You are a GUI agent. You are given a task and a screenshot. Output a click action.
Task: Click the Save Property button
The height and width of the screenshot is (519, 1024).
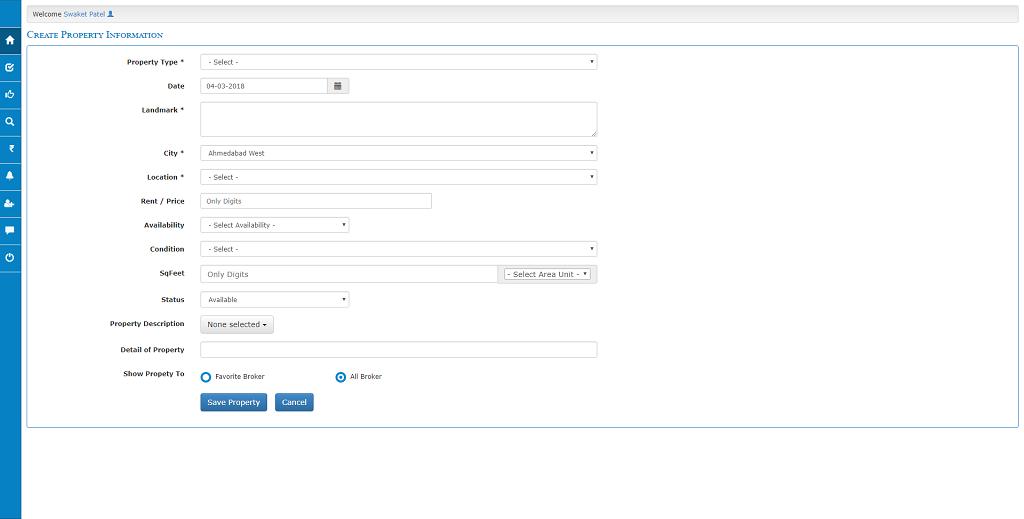tap(233, 402)
